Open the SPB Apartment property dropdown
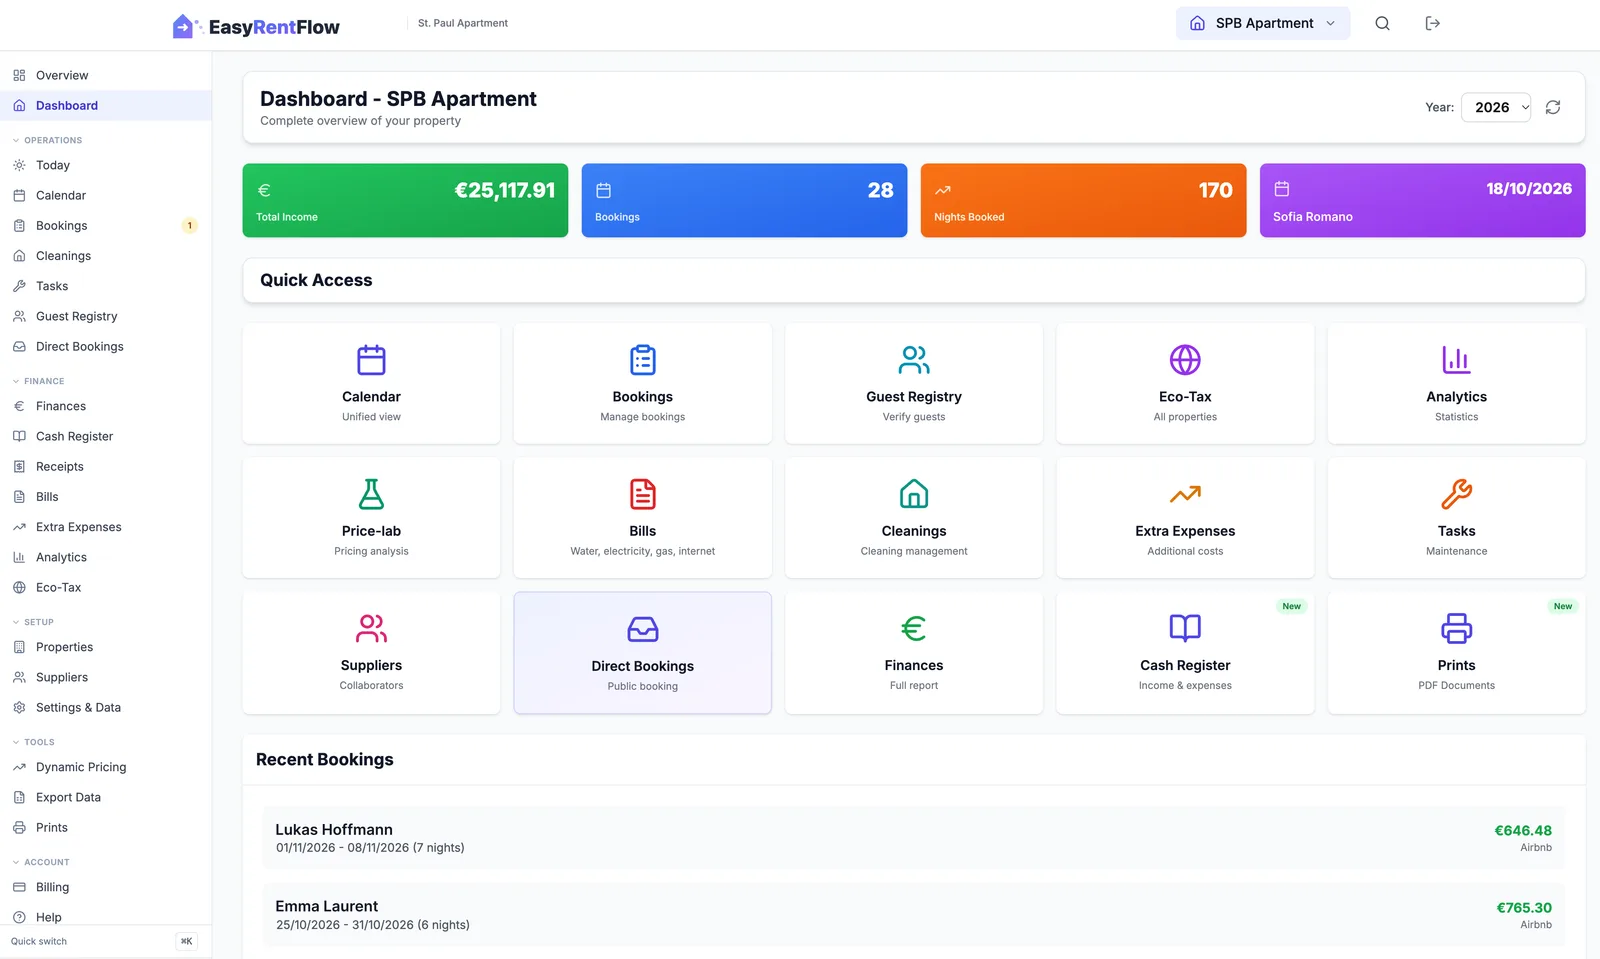Viewport: 1600px width, 959px height. (1263, 23)
